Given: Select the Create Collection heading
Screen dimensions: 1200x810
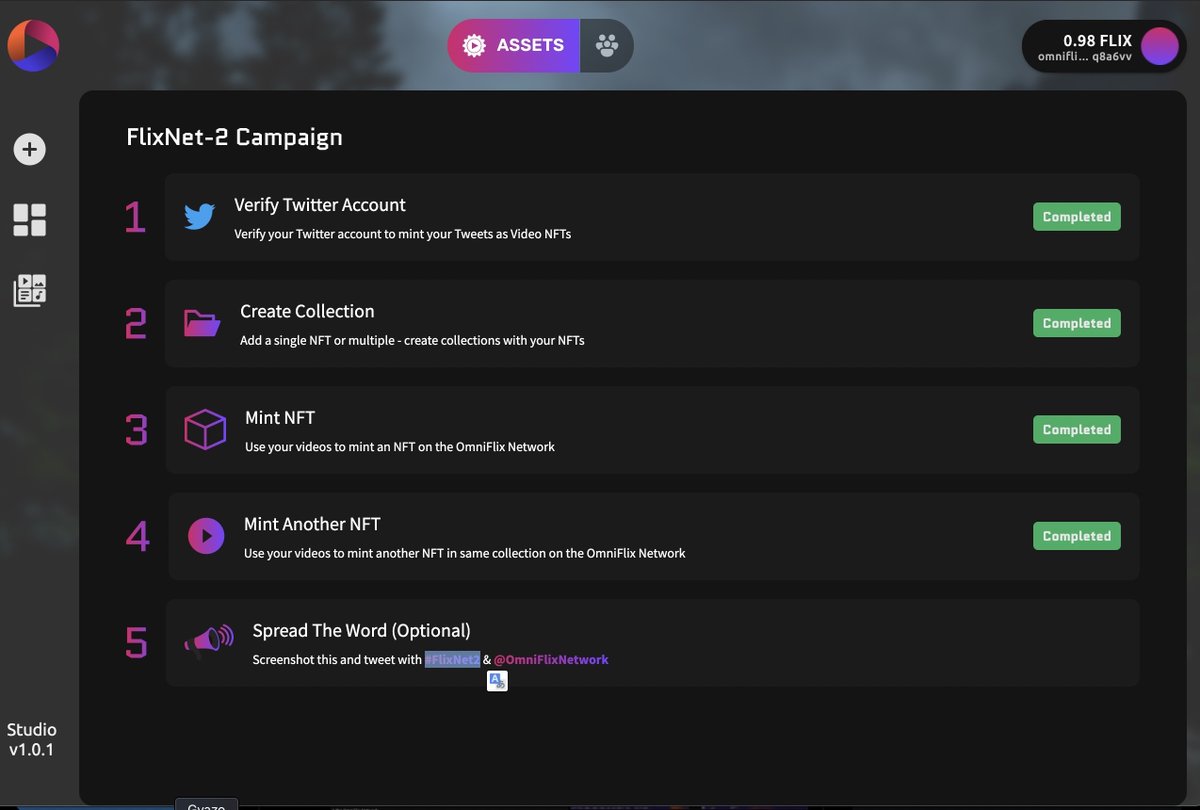Looking at the screenshot, I should point(307,311).
